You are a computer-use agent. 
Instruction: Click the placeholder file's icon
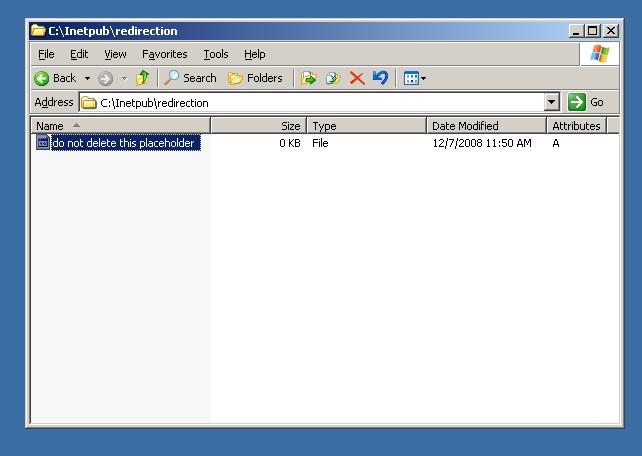click(43, 142)
